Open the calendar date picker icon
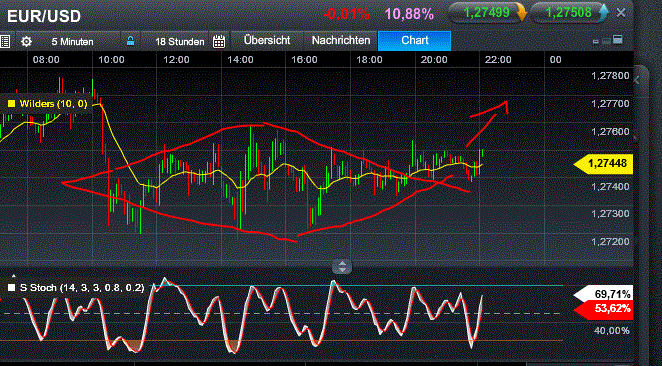 (219, 41)
